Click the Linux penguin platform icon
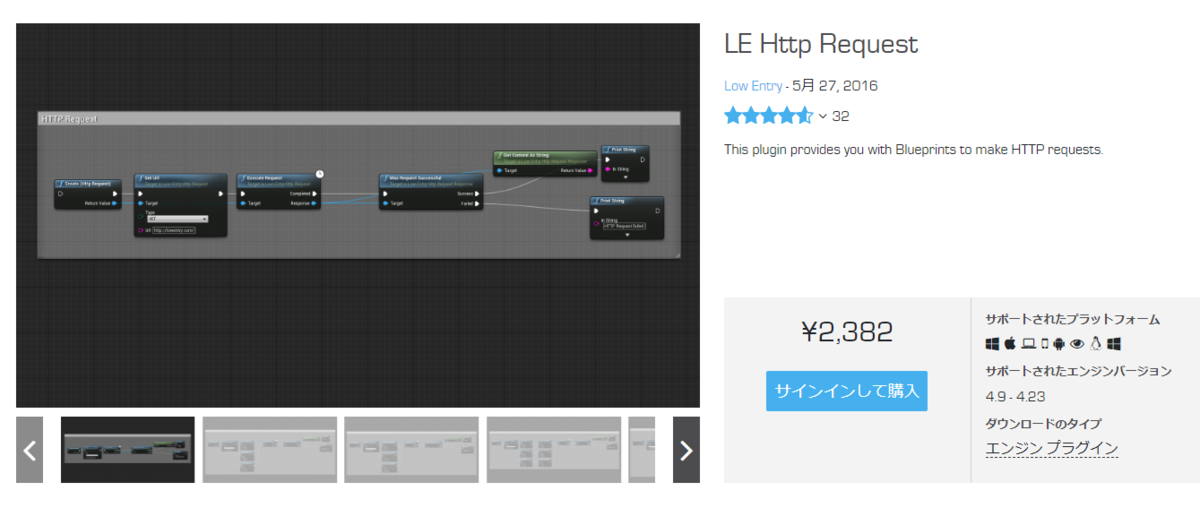 (1095, 343)
